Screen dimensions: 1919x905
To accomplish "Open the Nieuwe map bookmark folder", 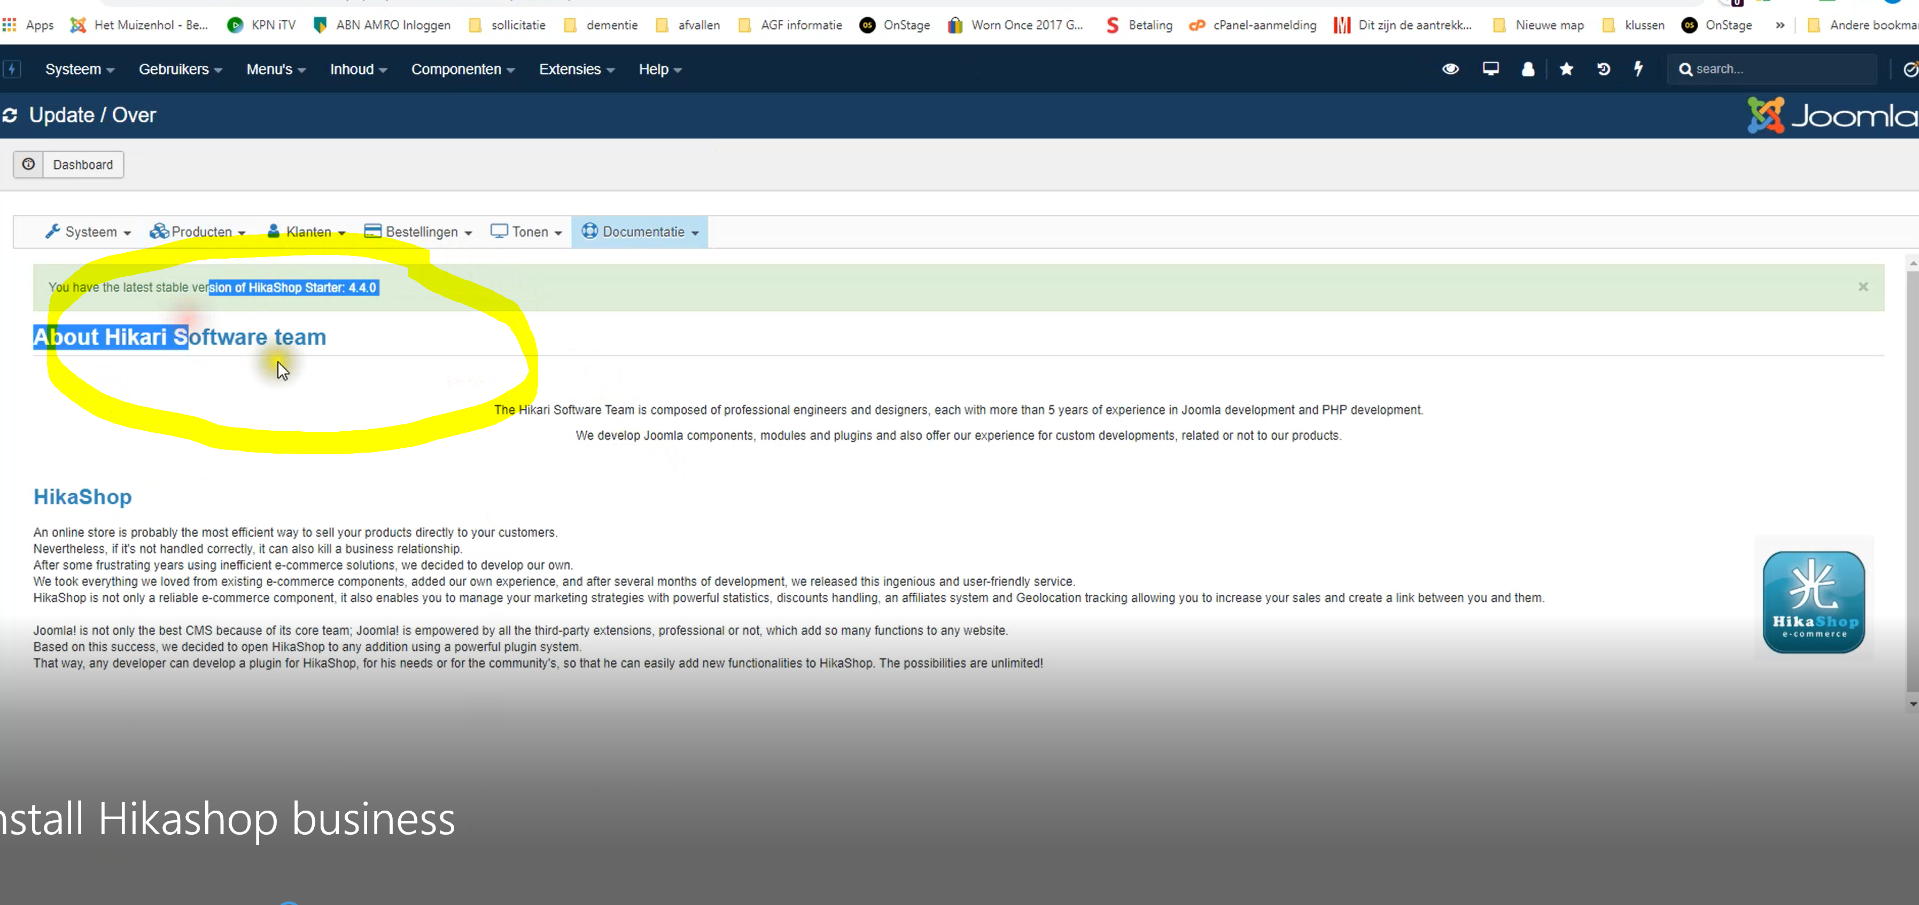I will point(1538,25).
